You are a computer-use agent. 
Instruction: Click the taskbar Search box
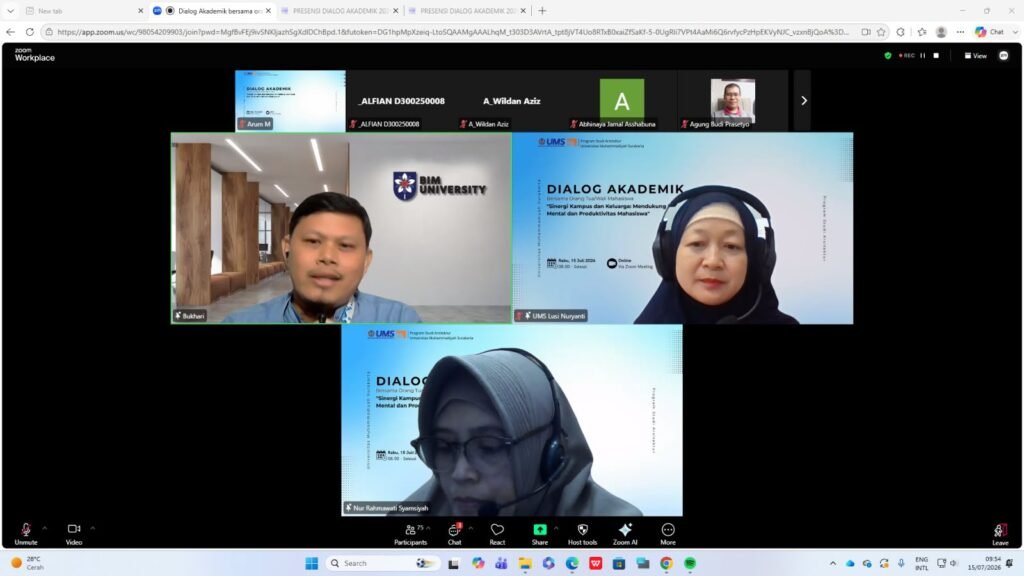pos(381,563)
